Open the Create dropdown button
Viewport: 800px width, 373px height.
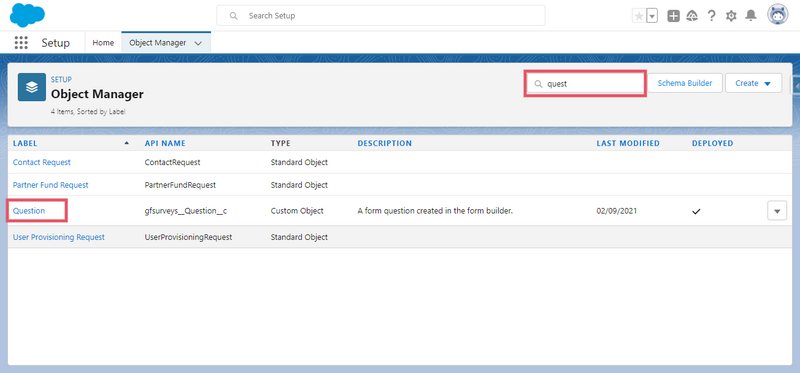(x=753, y=83)
